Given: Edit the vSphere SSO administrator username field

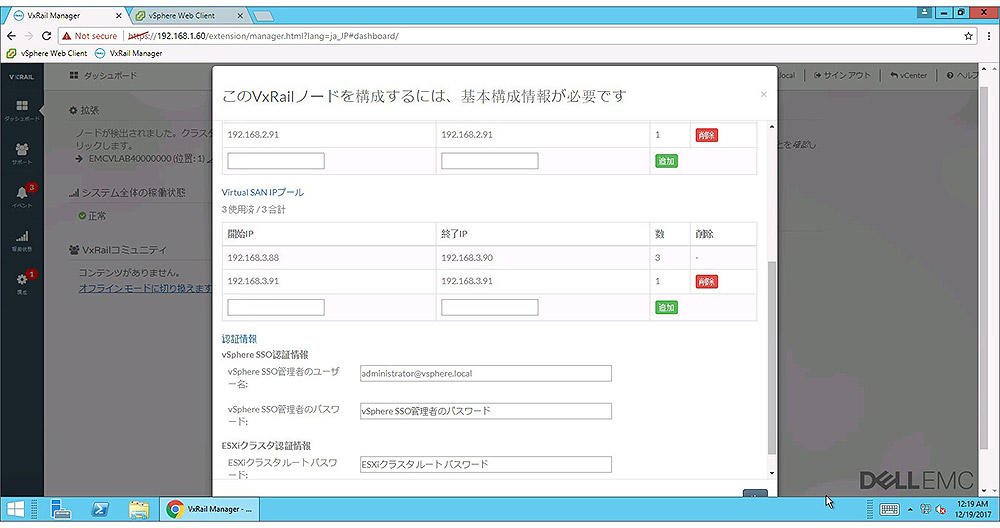Looking at the screenshot, I should (485, 374).
